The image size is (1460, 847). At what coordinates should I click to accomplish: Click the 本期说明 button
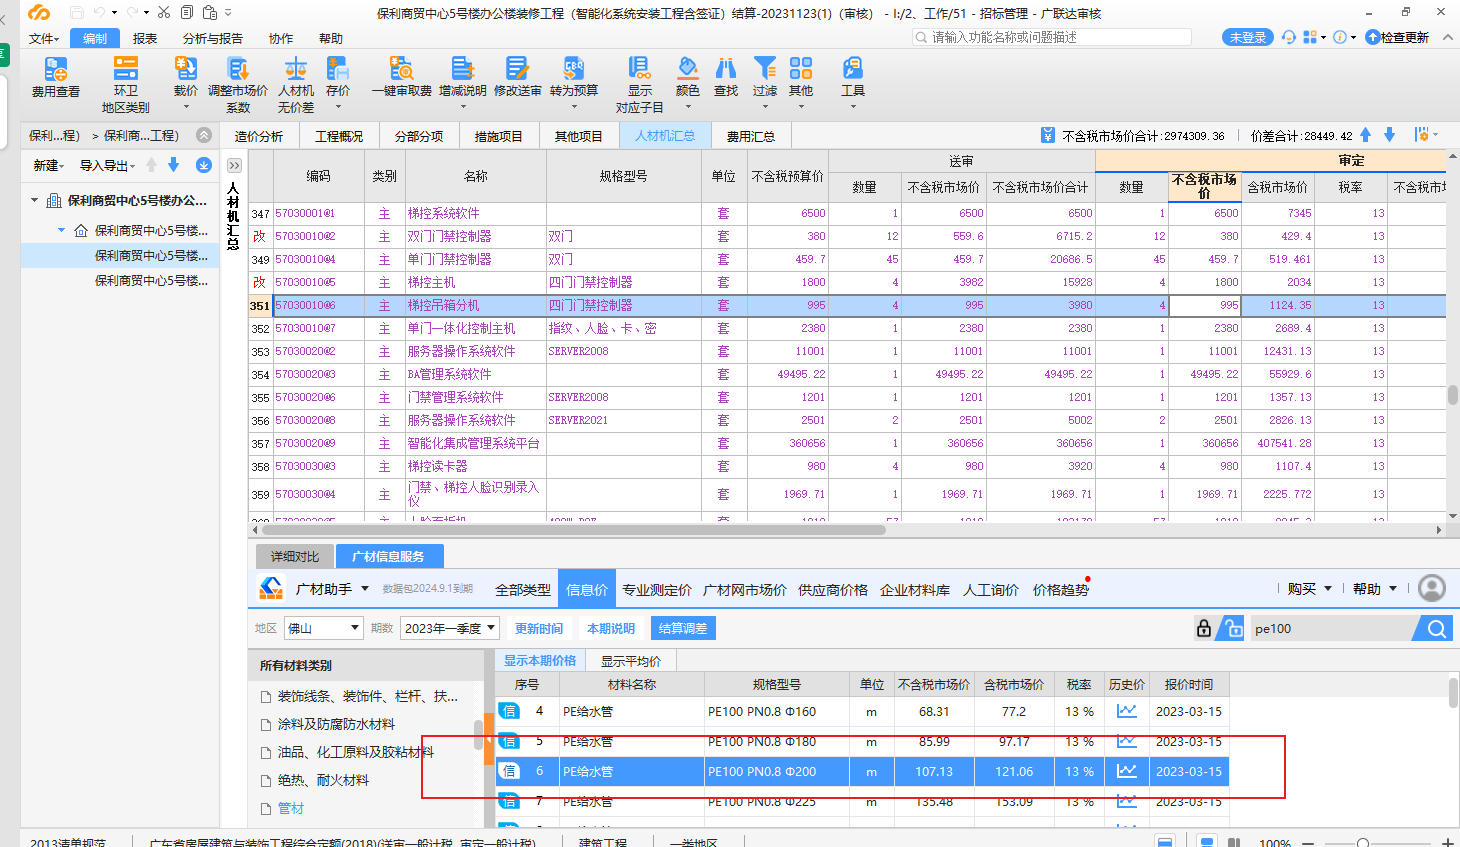(611, 628)
